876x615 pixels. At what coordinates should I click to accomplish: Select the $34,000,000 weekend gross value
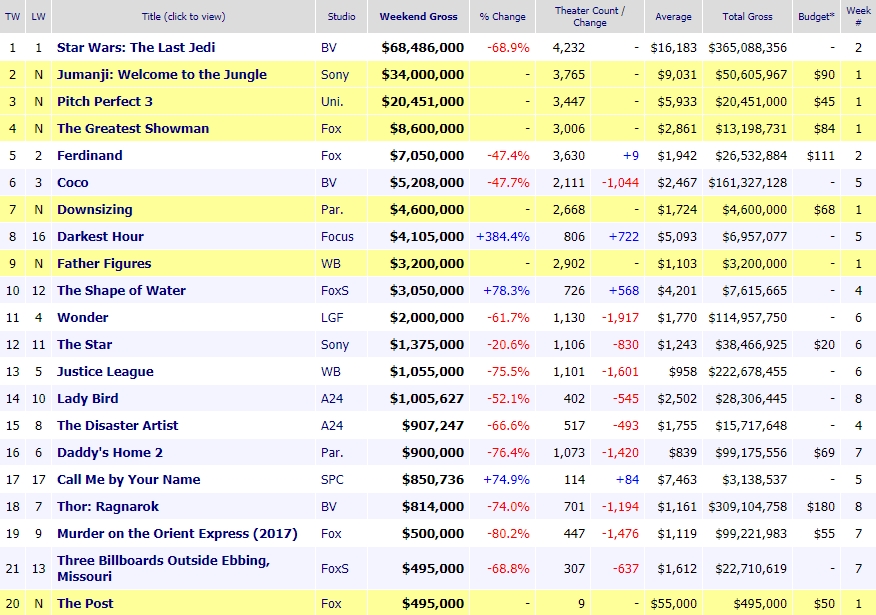tap(423, 74)
